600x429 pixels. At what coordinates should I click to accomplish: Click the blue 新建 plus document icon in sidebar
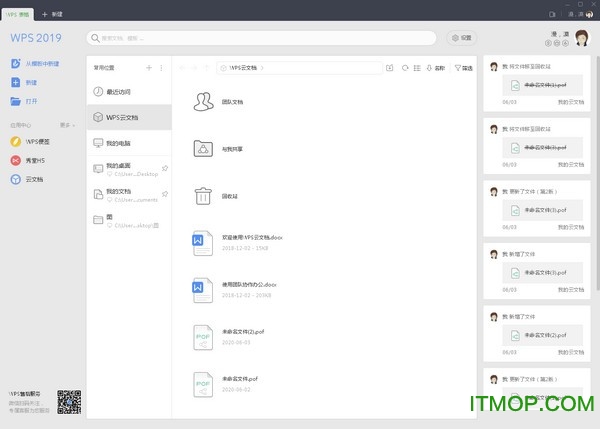pos(16,82)
